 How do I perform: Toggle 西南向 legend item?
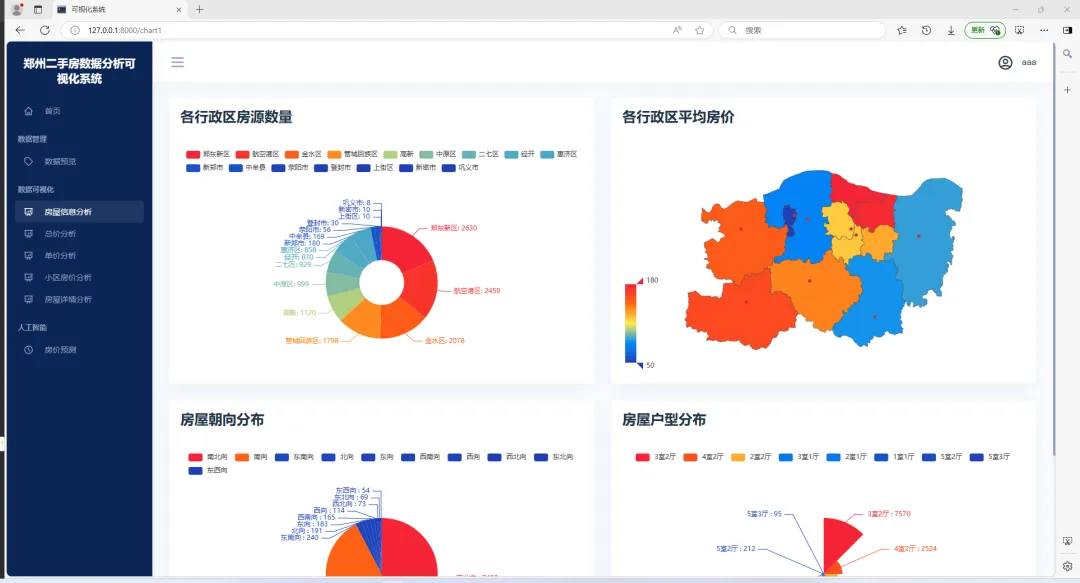coord(421,457)
